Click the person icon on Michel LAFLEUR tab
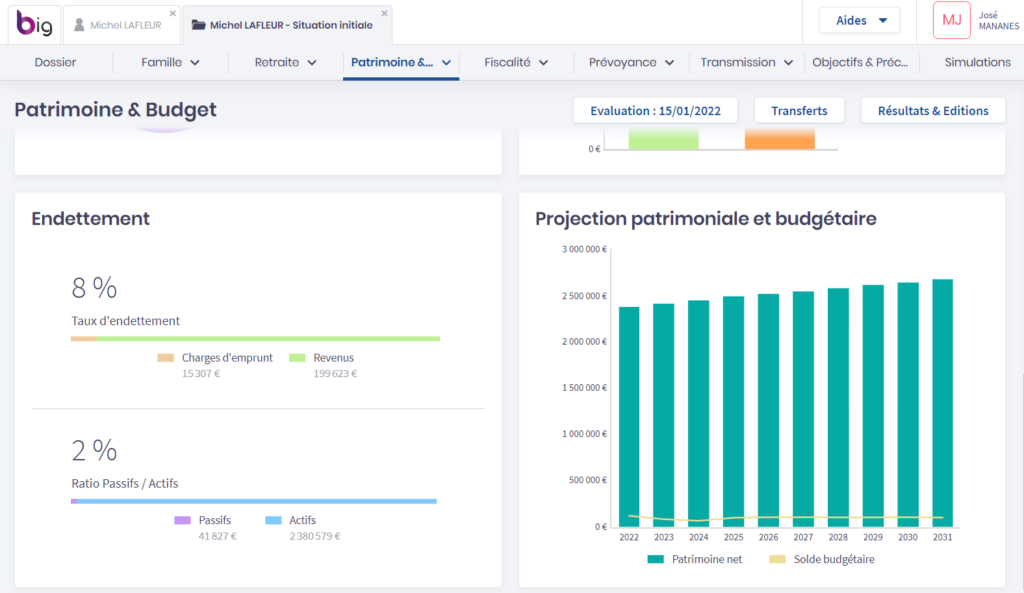 [x=79, y=25]
